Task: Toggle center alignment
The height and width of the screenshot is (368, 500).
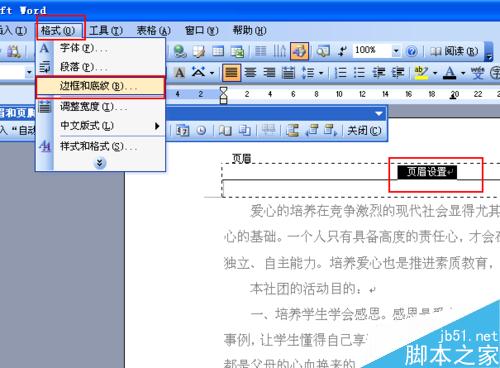Action: coord(250,72)
